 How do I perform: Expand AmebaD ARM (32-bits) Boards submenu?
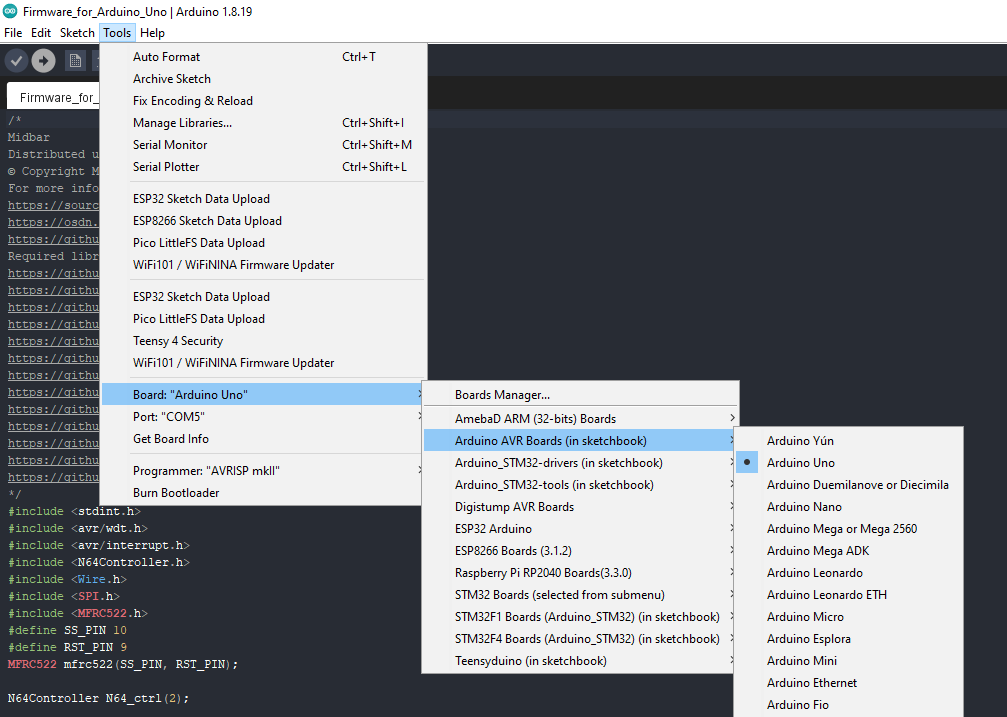[x=580, y=418]
